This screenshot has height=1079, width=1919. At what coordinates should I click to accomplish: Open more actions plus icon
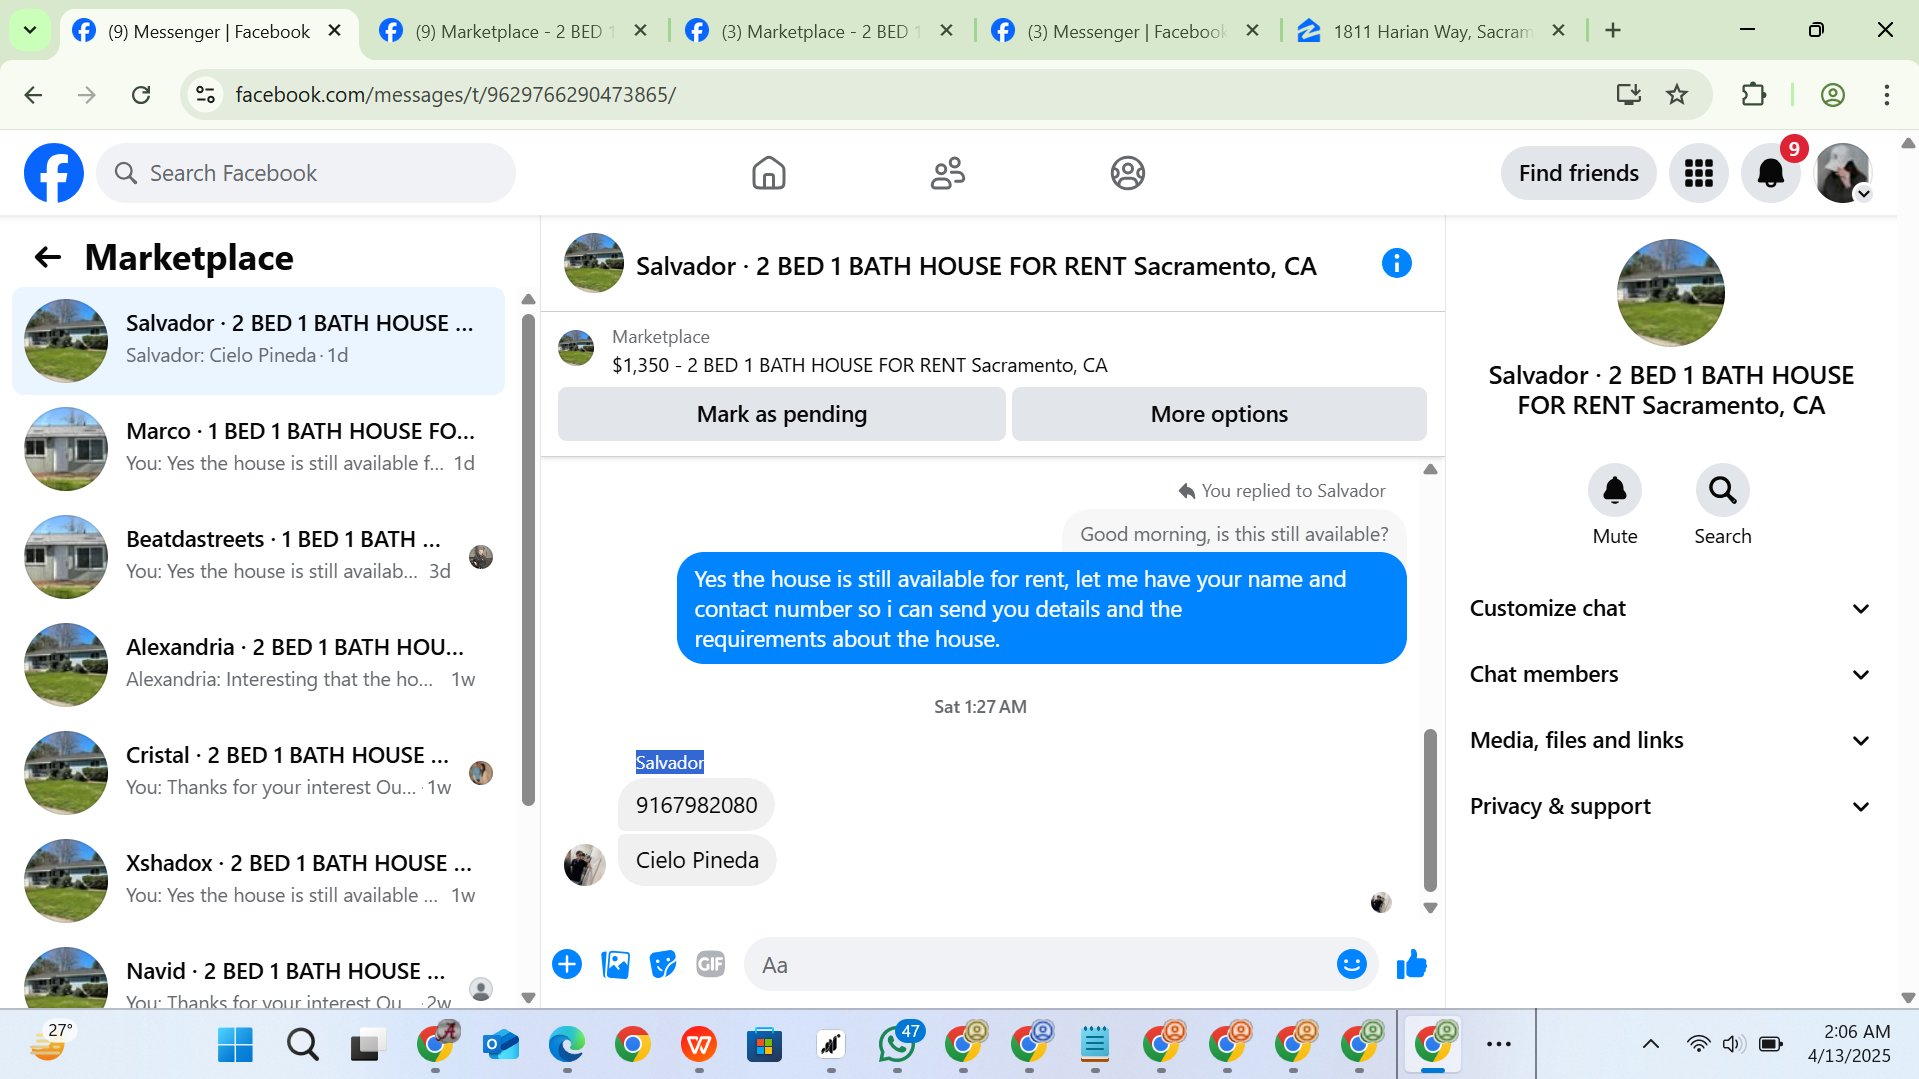[567, 965]
